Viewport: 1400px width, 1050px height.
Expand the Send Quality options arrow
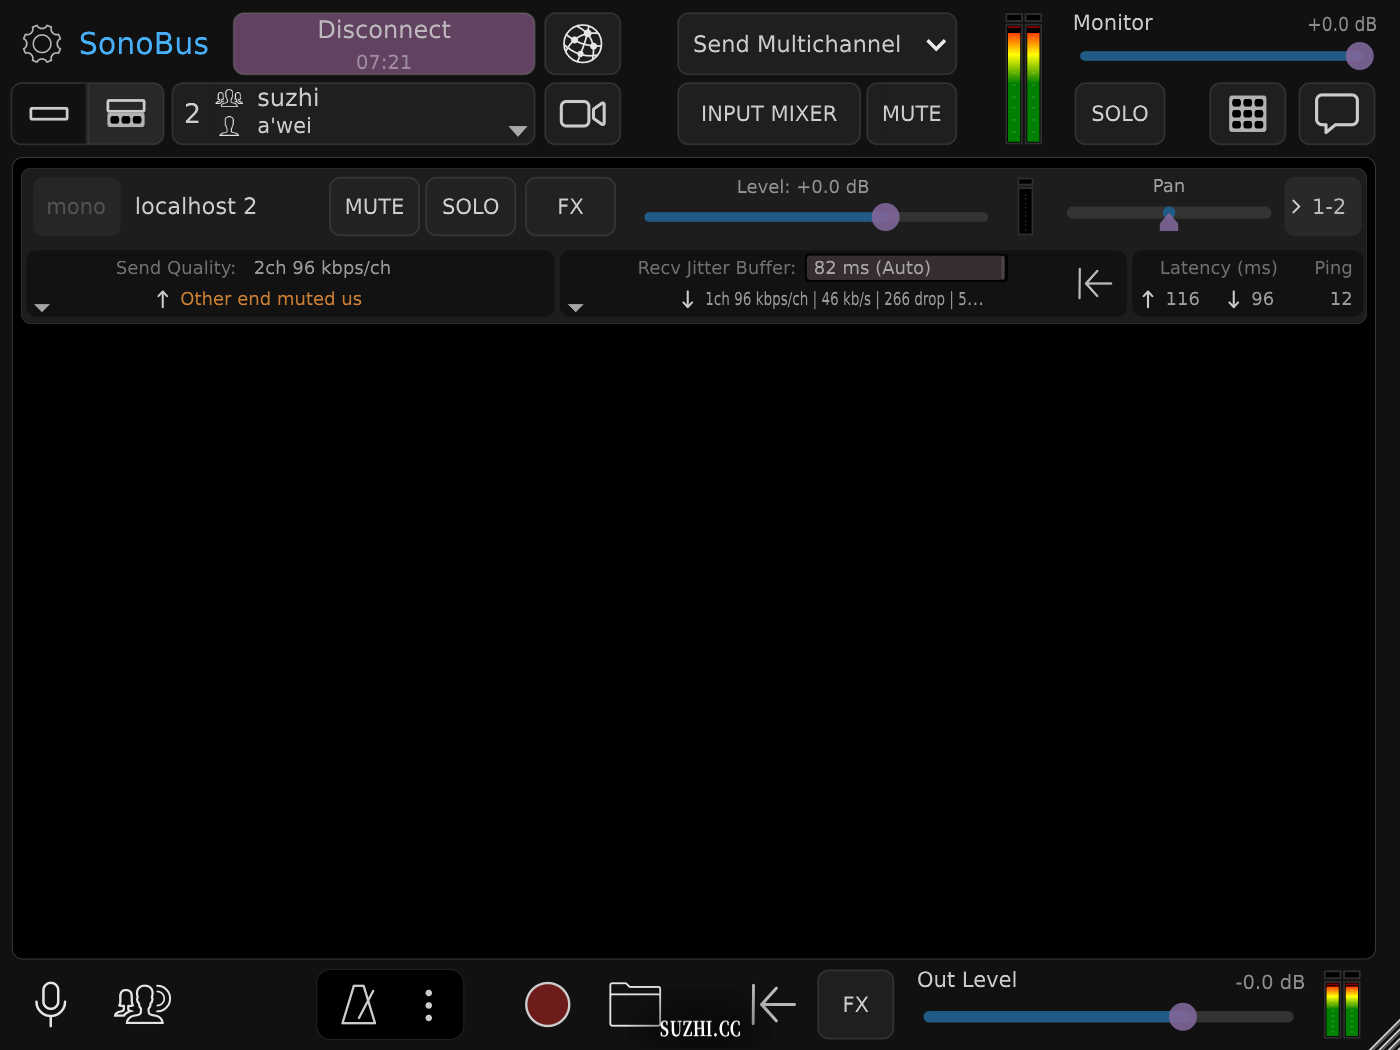(42, 308)
